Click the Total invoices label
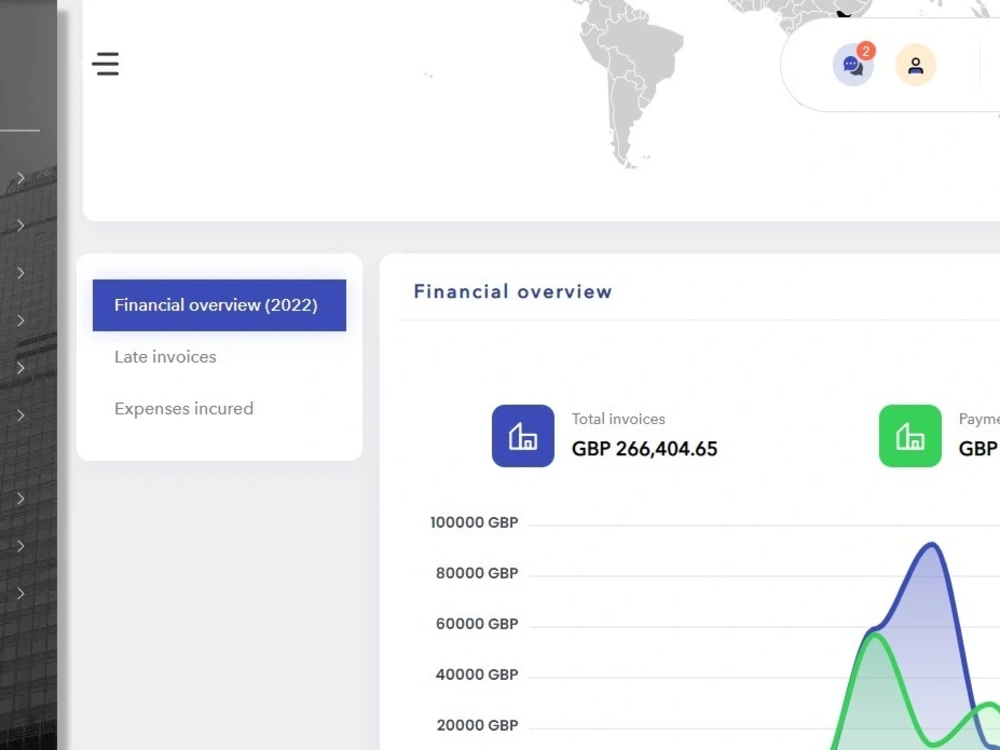 point(618,419)
